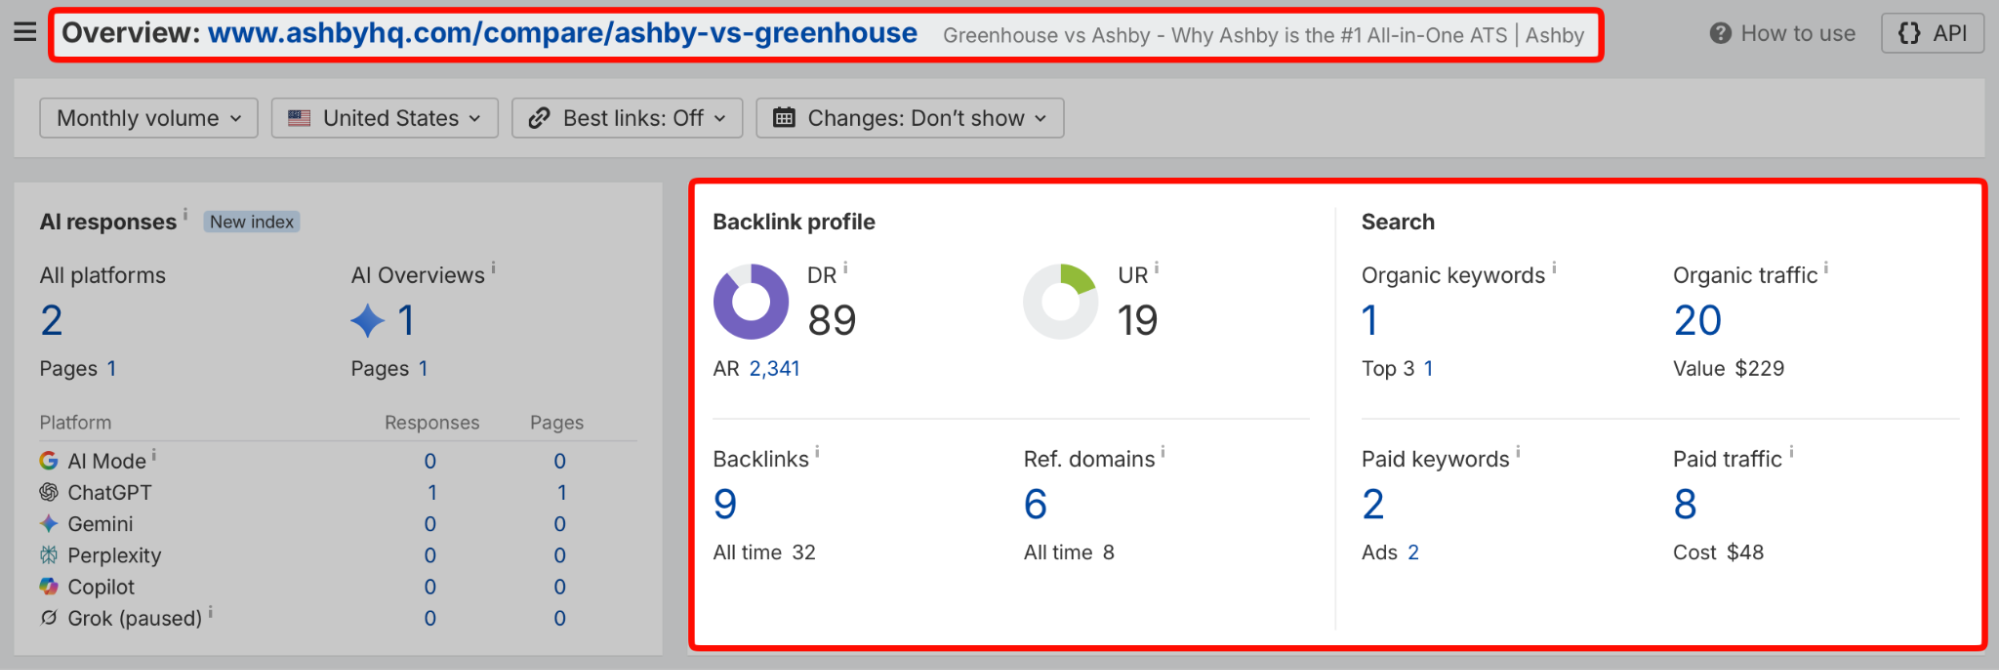Open the ChatGPT pages count 1
The width and height of the screenshot is (1999, 670).
(561, 492)
